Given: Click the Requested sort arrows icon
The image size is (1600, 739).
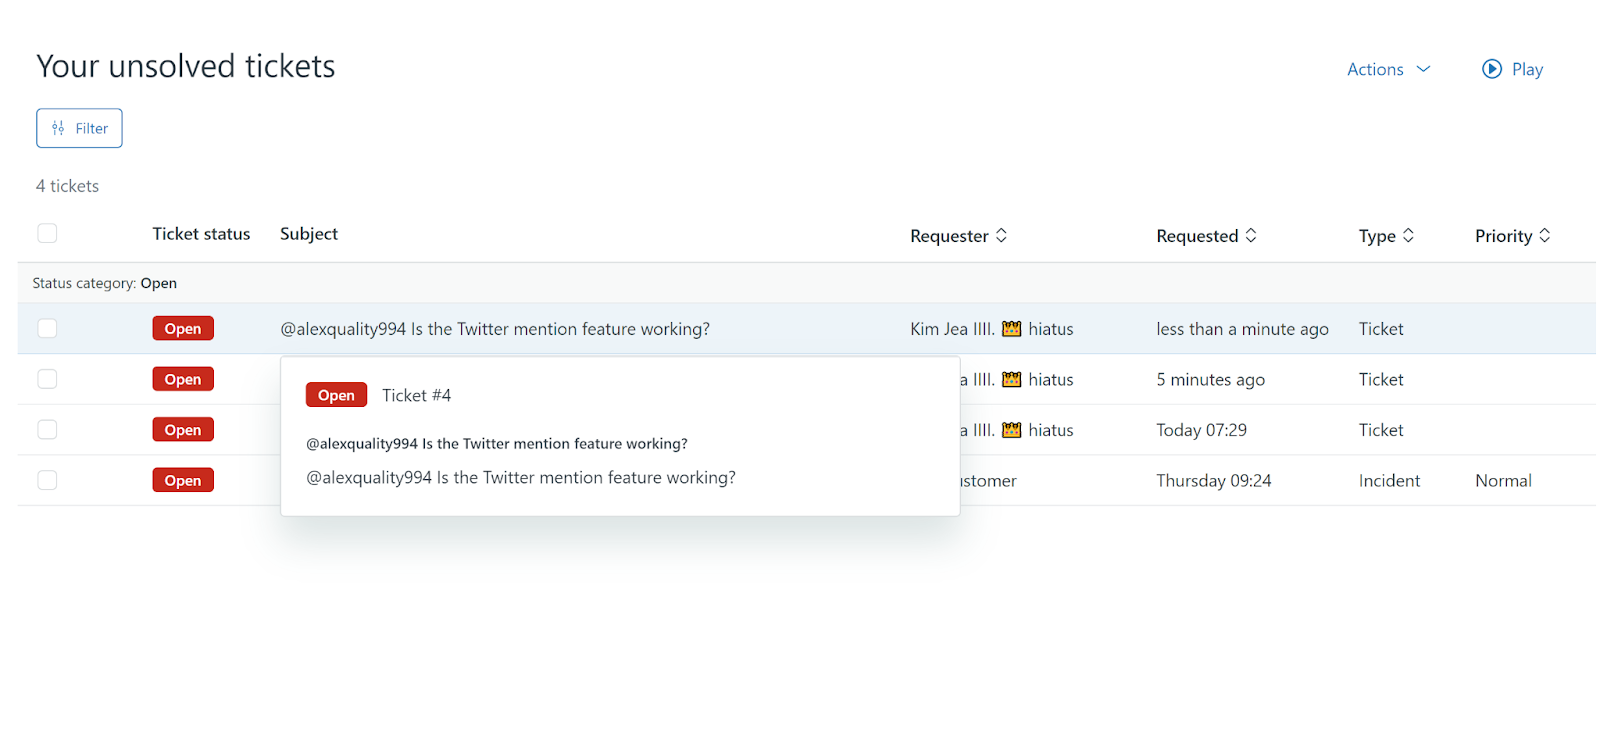Looking at the screenshot, I should (1250, 235).
